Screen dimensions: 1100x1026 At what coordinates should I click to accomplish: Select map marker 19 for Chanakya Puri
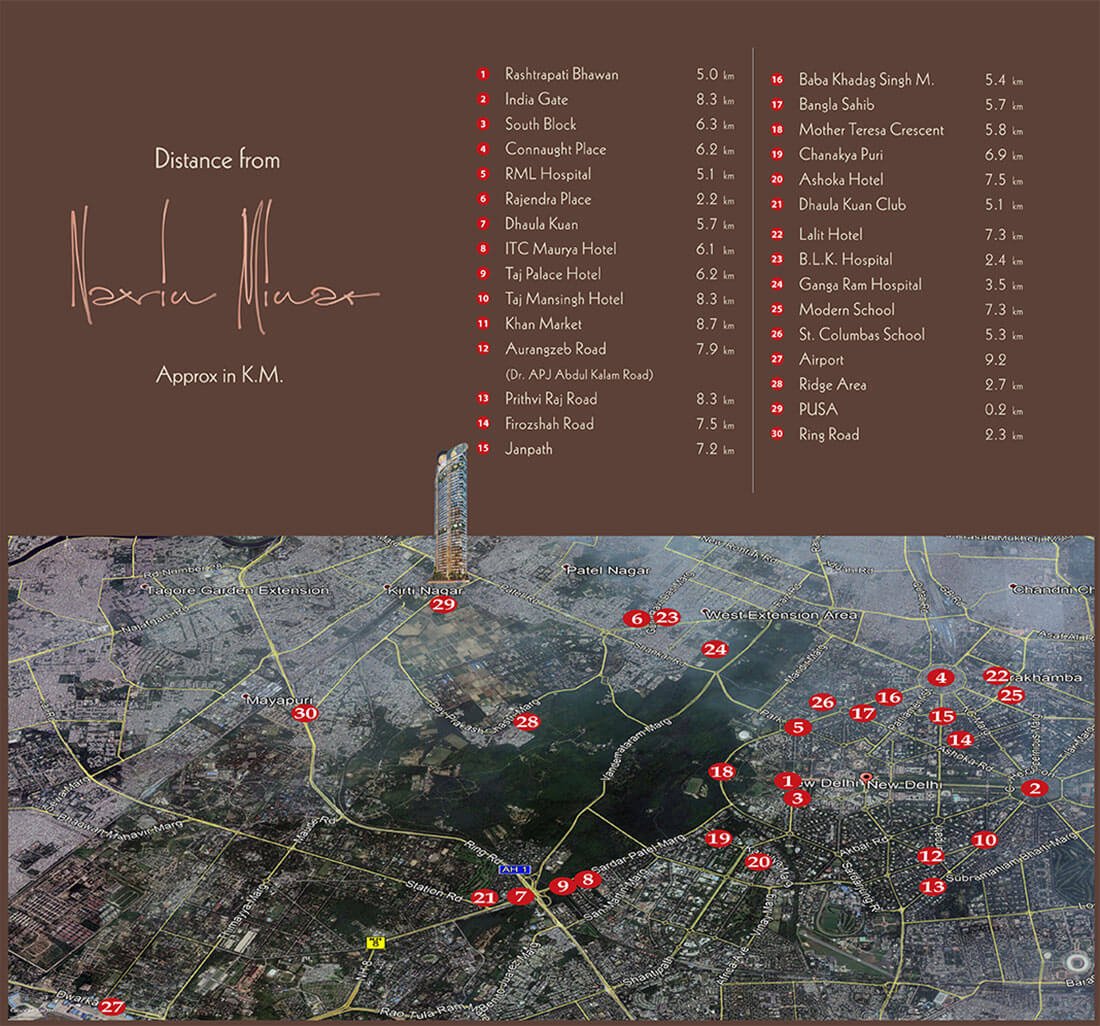point(718,838)
